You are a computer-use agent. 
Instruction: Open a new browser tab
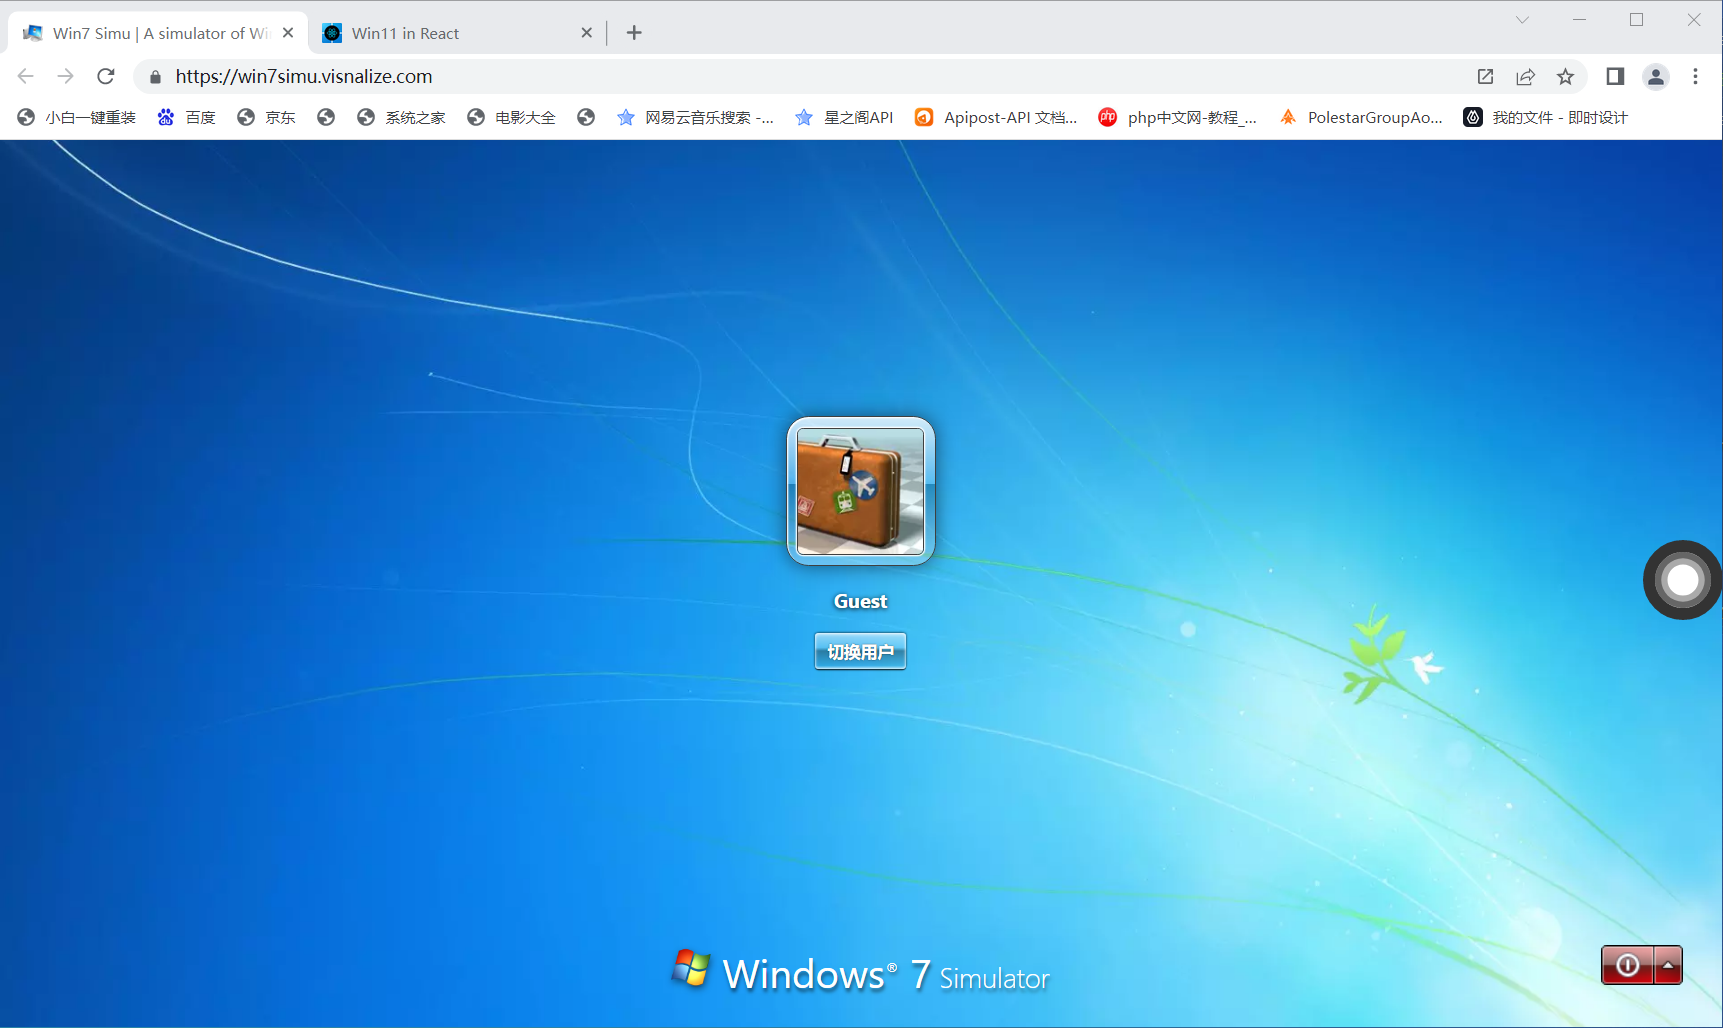click(x=634, y=33)
